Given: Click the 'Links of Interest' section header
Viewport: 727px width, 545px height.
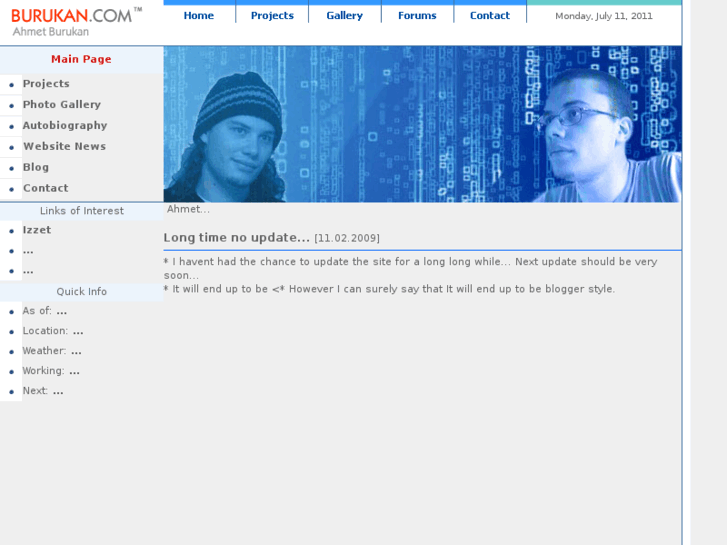Looking at the screenshot, I should pos(82,211).
